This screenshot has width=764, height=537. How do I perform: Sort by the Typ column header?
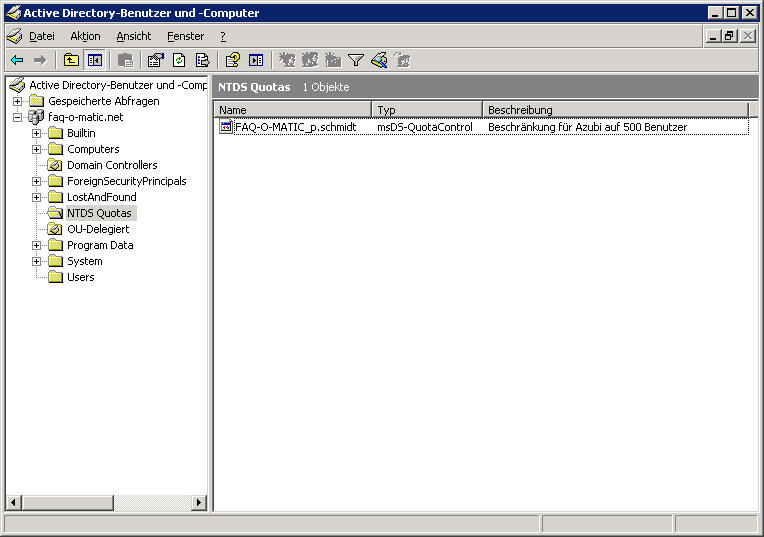coord(427,110)
